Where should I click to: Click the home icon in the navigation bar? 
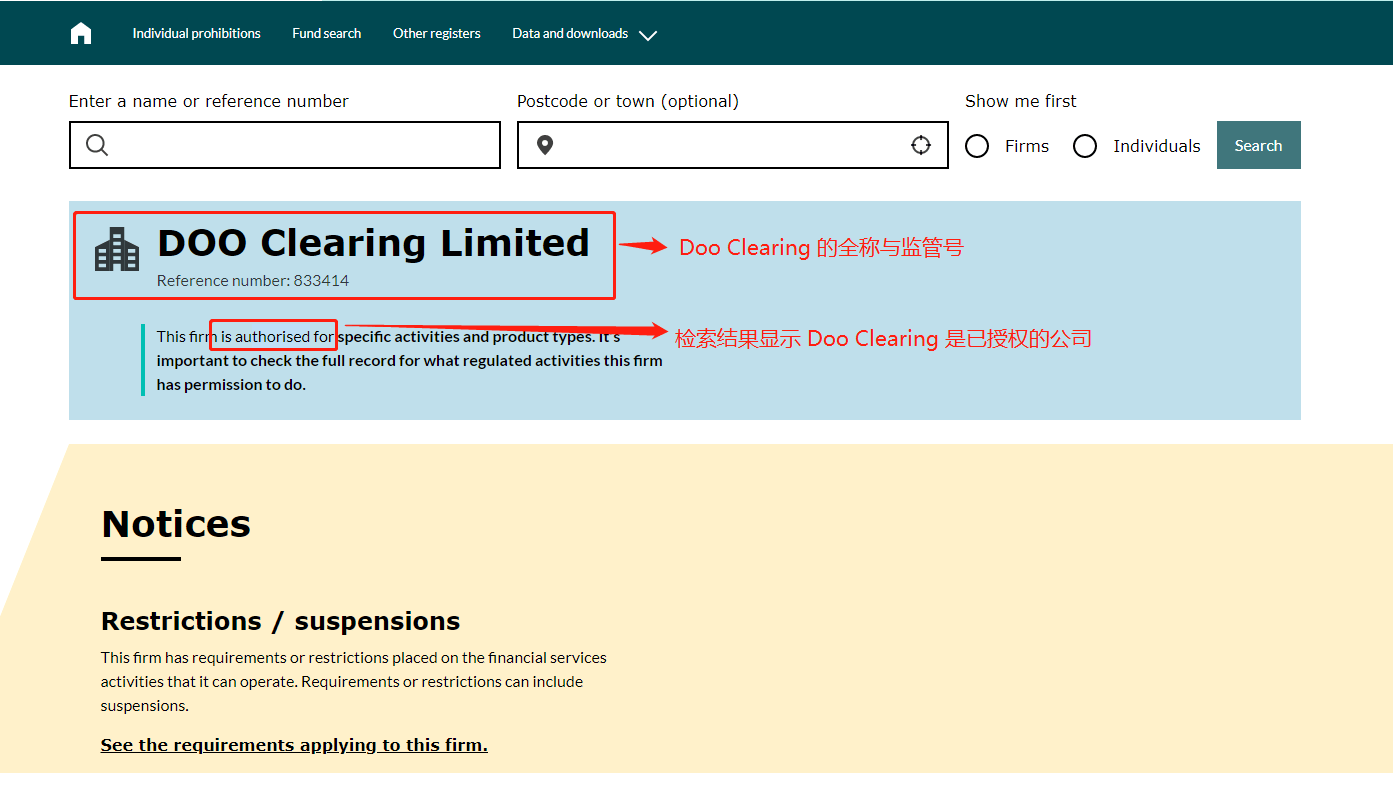(x=80, y=32)
